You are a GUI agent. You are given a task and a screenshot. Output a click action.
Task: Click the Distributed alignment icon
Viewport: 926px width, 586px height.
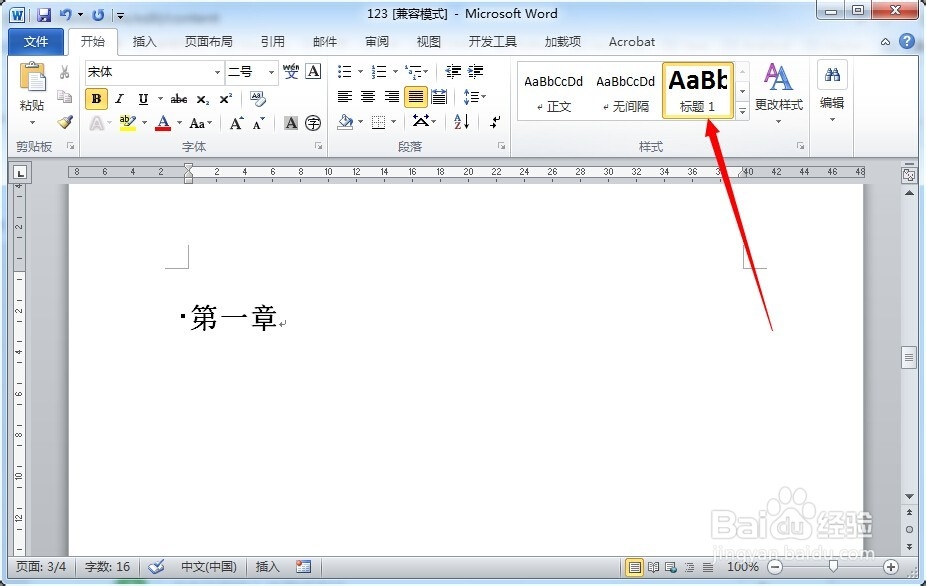click(x=439, y=96)
